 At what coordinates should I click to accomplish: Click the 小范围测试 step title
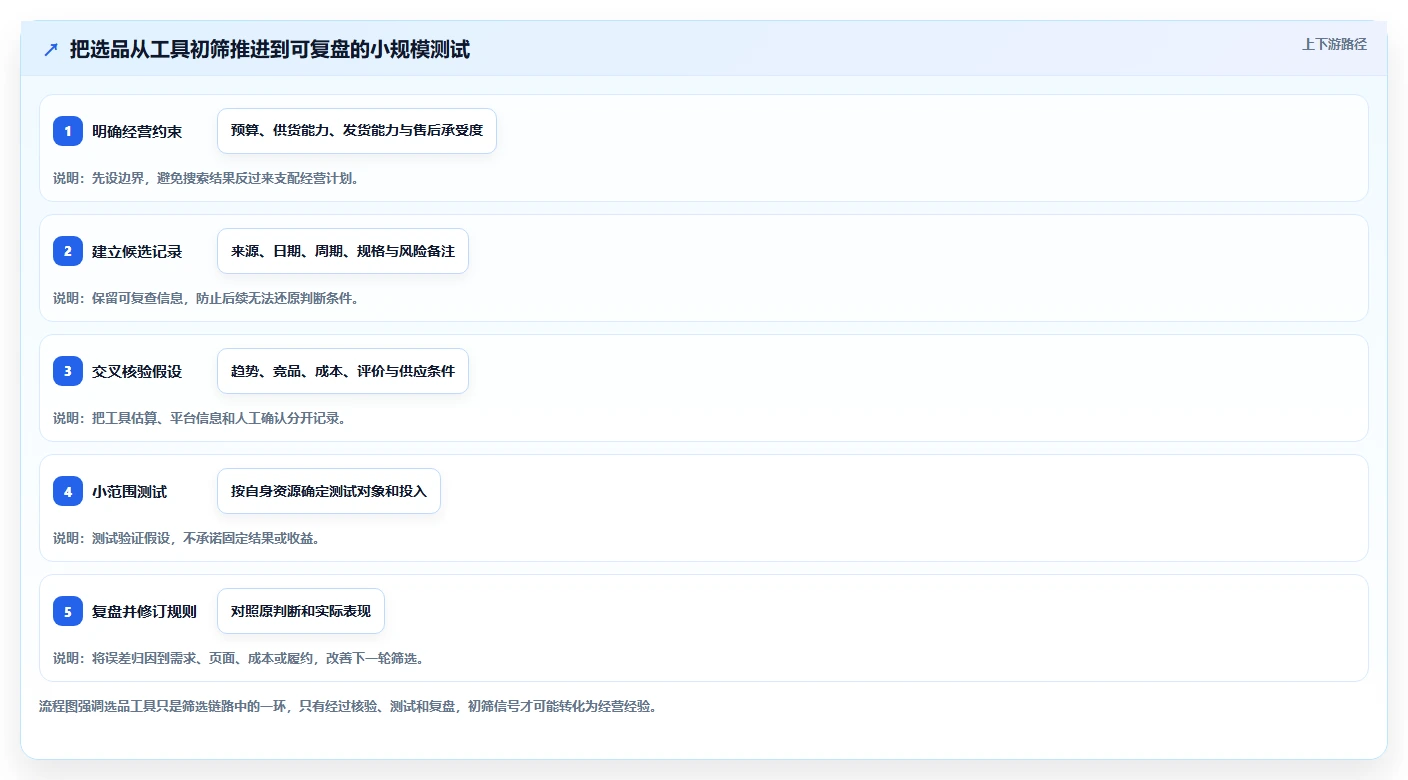click(130, 491)
